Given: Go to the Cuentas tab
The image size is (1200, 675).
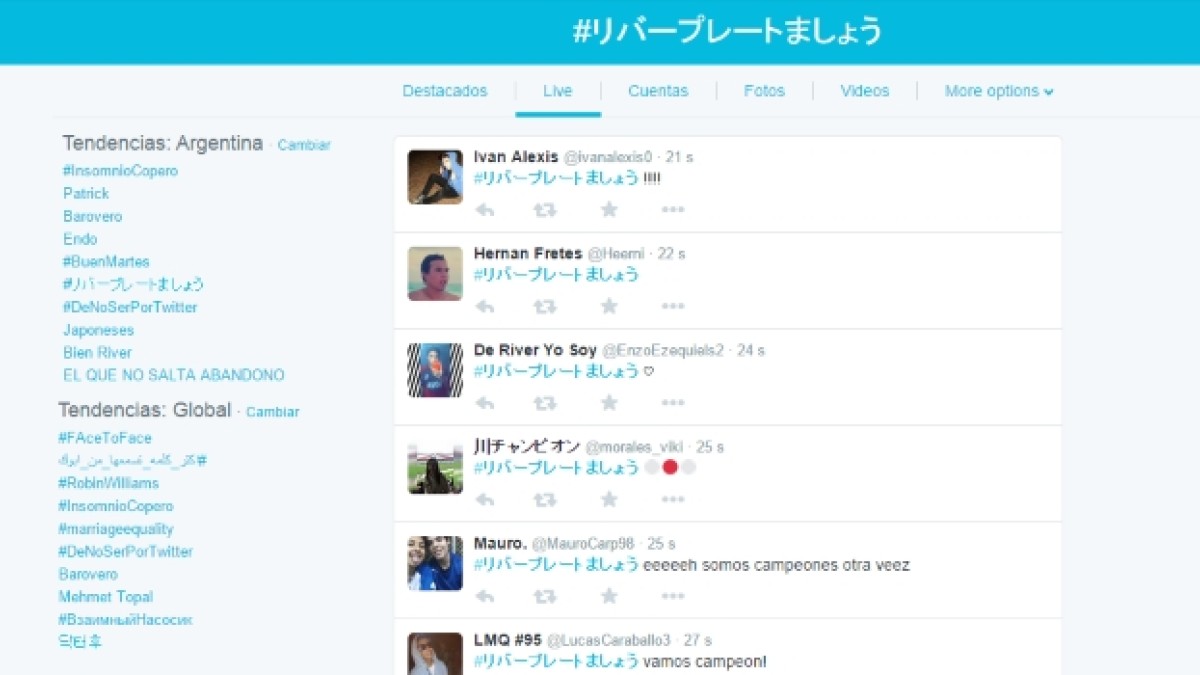Looking at the screenshot, I should click(658, 91).
